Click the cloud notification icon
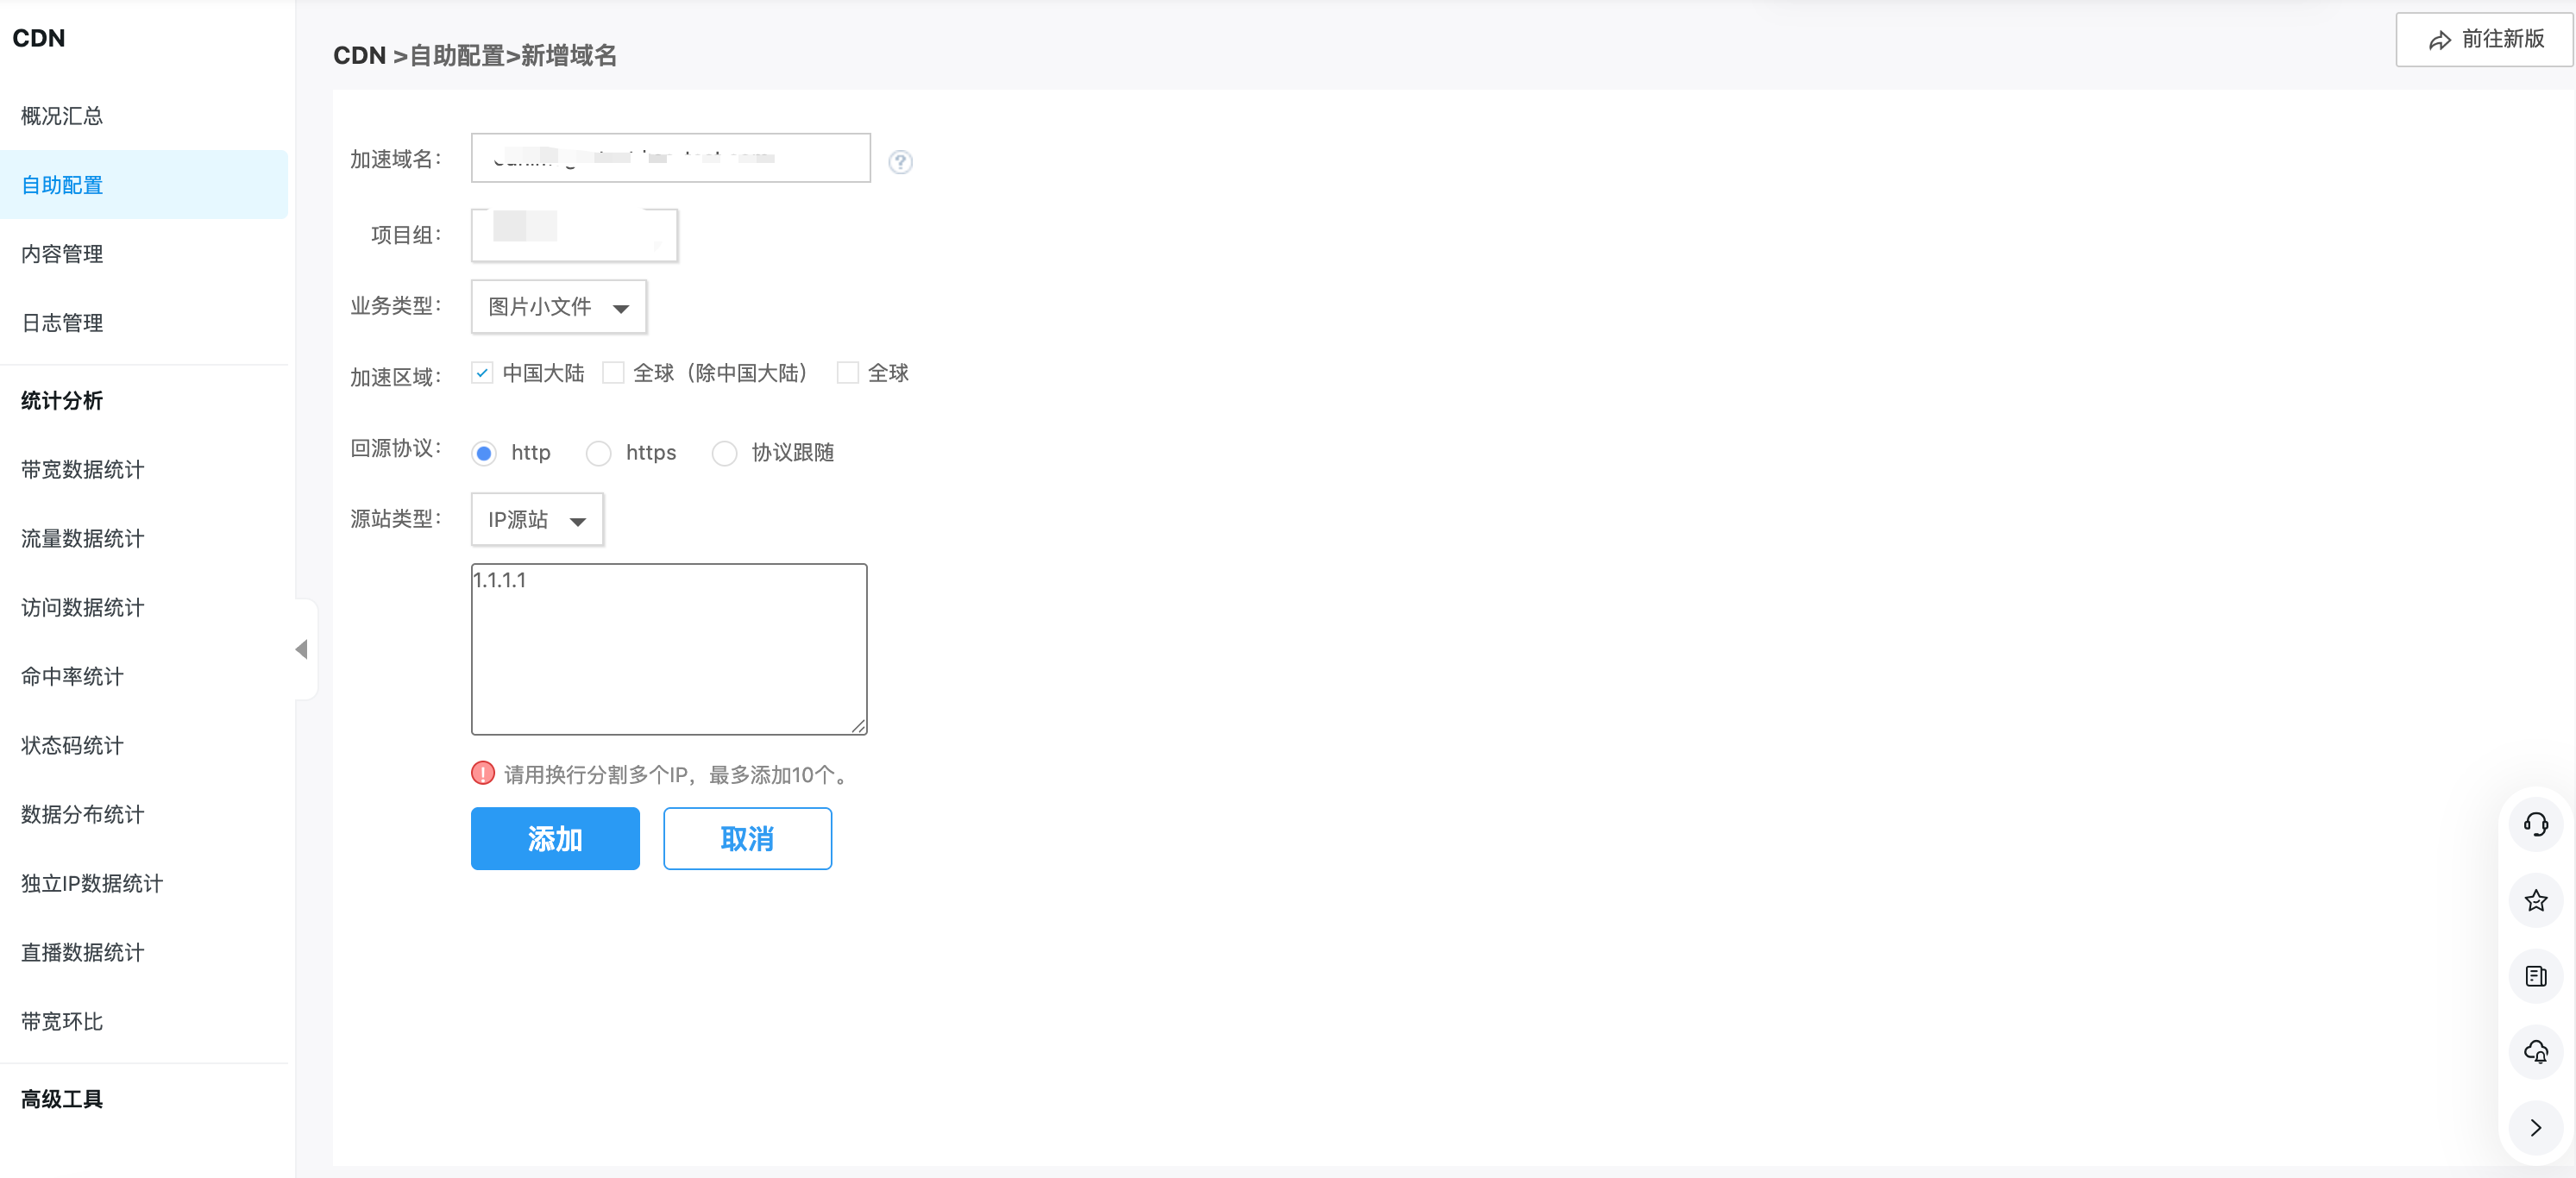Viewport: 2576px width, 1178px height. (x=2535, y=1052)
